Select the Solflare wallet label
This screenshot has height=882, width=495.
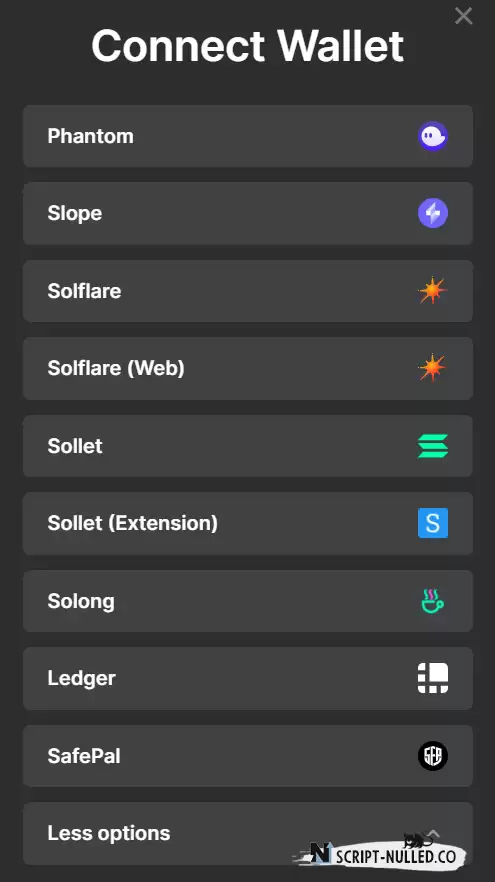(84, 291)
